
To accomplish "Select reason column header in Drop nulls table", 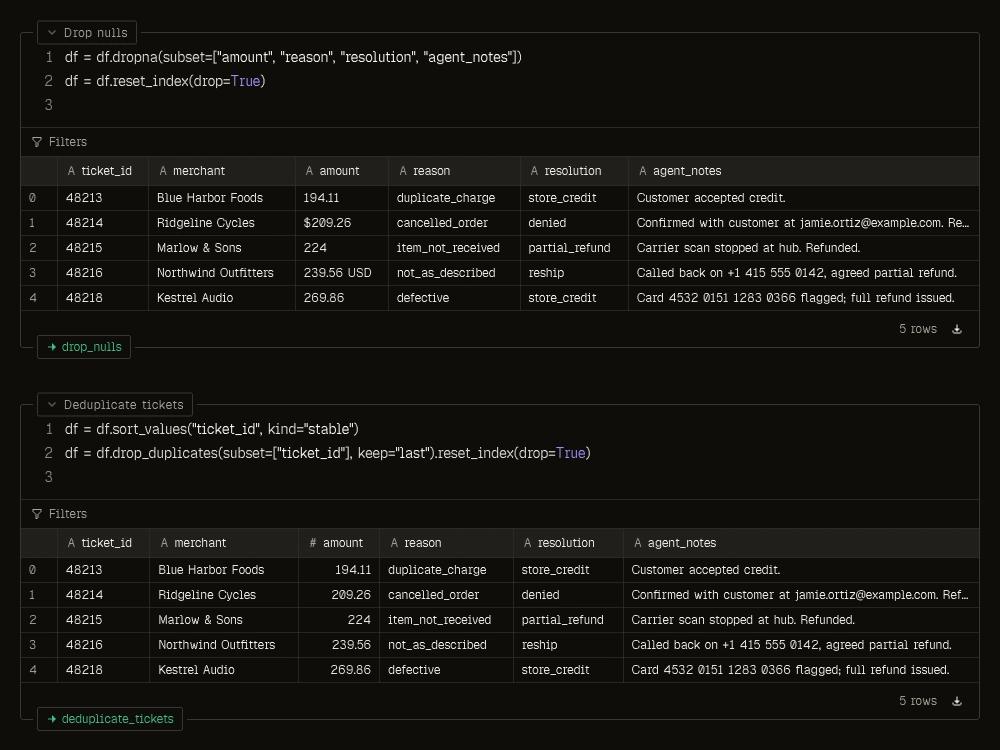I will click(454, 171).
